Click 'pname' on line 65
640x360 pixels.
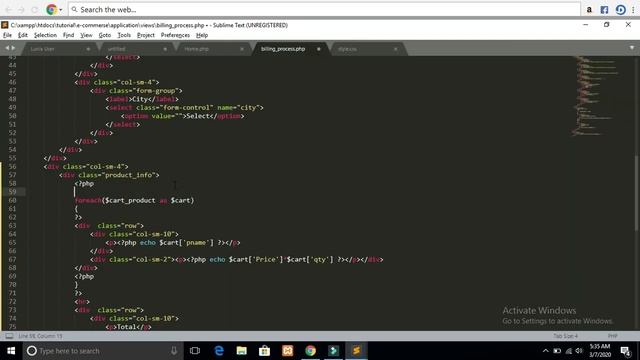[196, 243]
